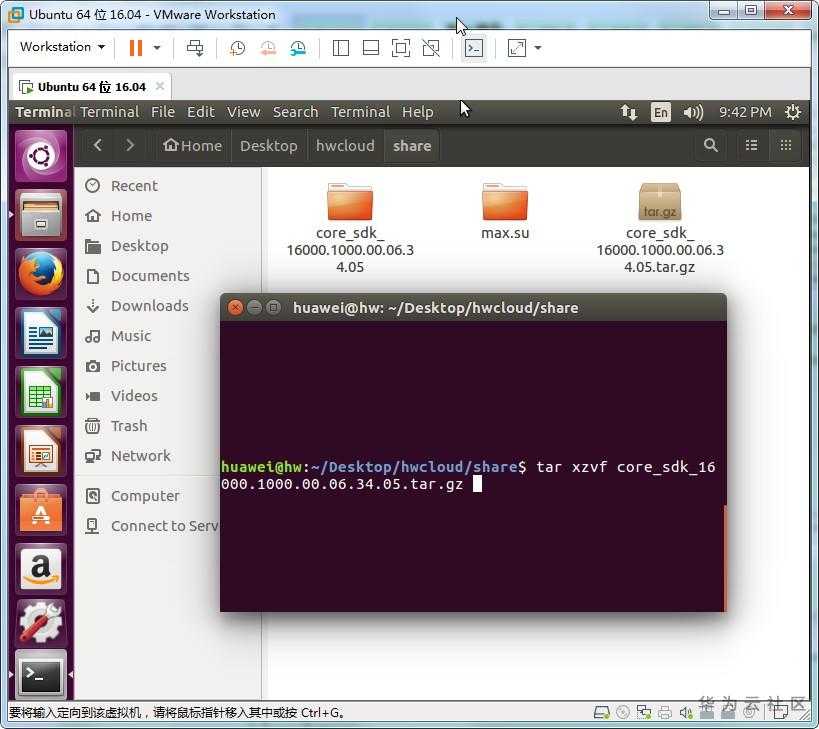Expand the stretch display dropdown arrow
The width and height of the screenshot is (819, 729).
pyautogui.click(x=537, y=48)
